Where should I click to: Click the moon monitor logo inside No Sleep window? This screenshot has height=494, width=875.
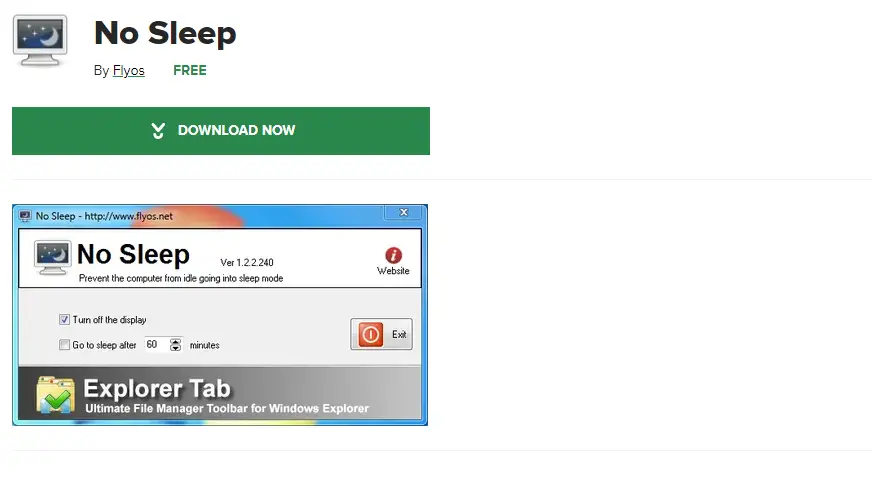52,257
